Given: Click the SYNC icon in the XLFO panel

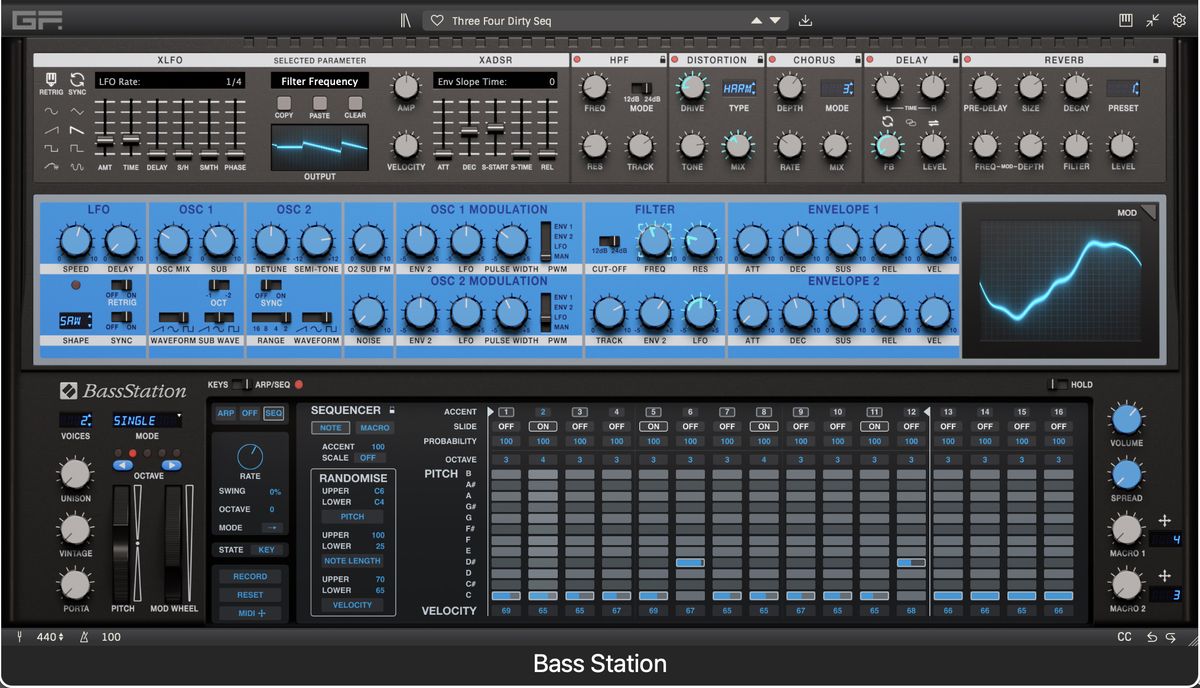Looking at the screenshot, I should (77, 81).
